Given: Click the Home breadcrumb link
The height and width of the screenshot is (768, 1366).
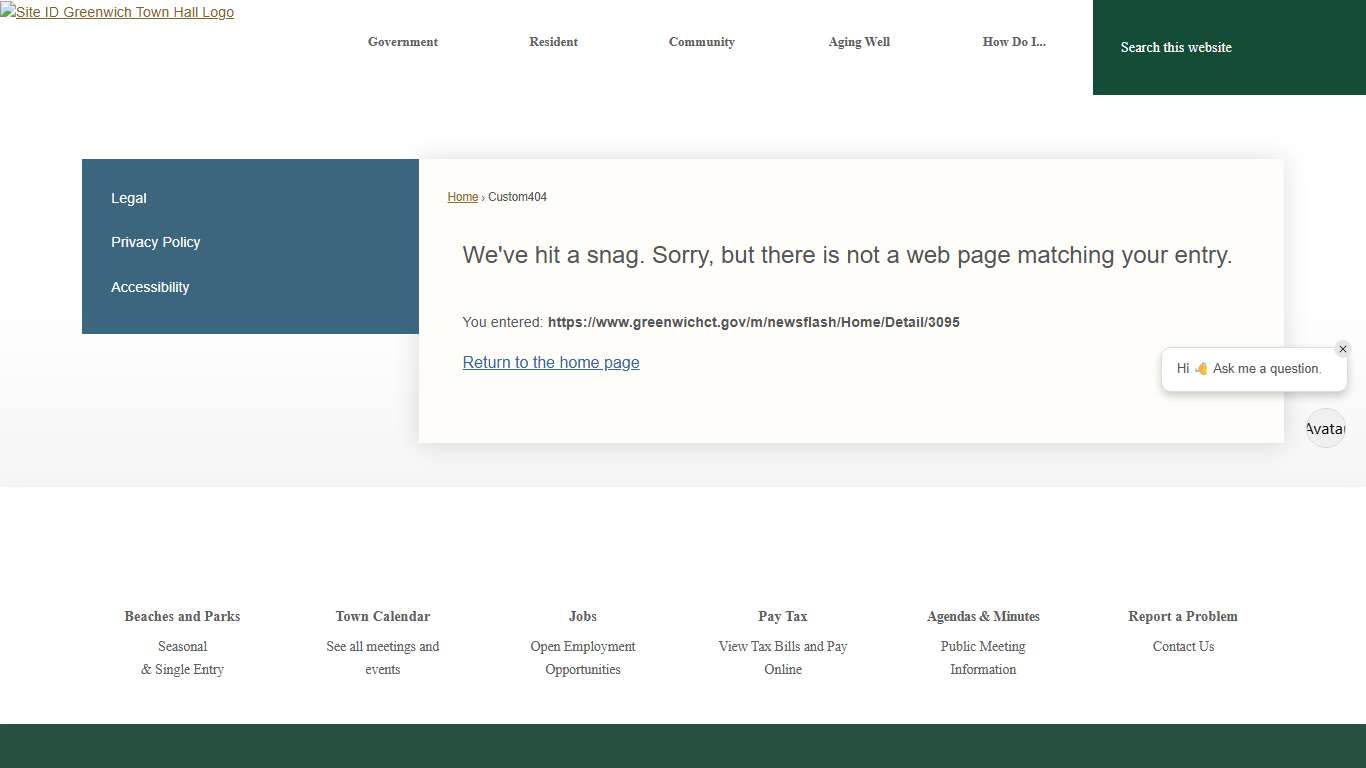Looking at the screenshot, I should coord(462,197).
